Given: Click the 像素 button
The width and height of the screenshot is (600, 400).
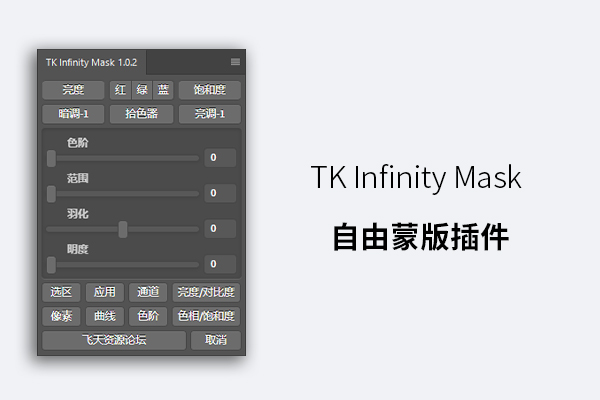Looking at the screenshot, I should pos(61,316).
